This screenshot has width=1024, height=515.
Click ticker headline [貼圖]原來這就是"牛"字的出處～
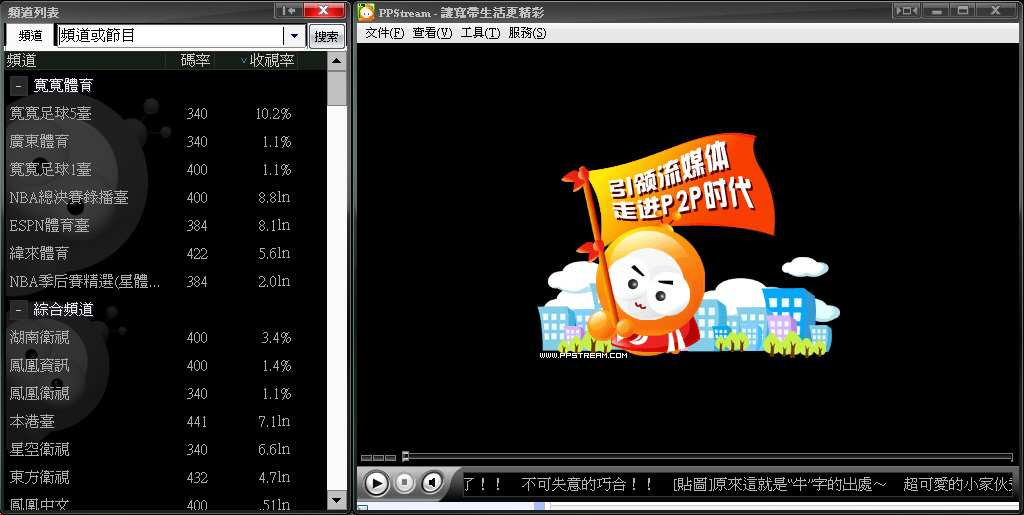(780, 484)
